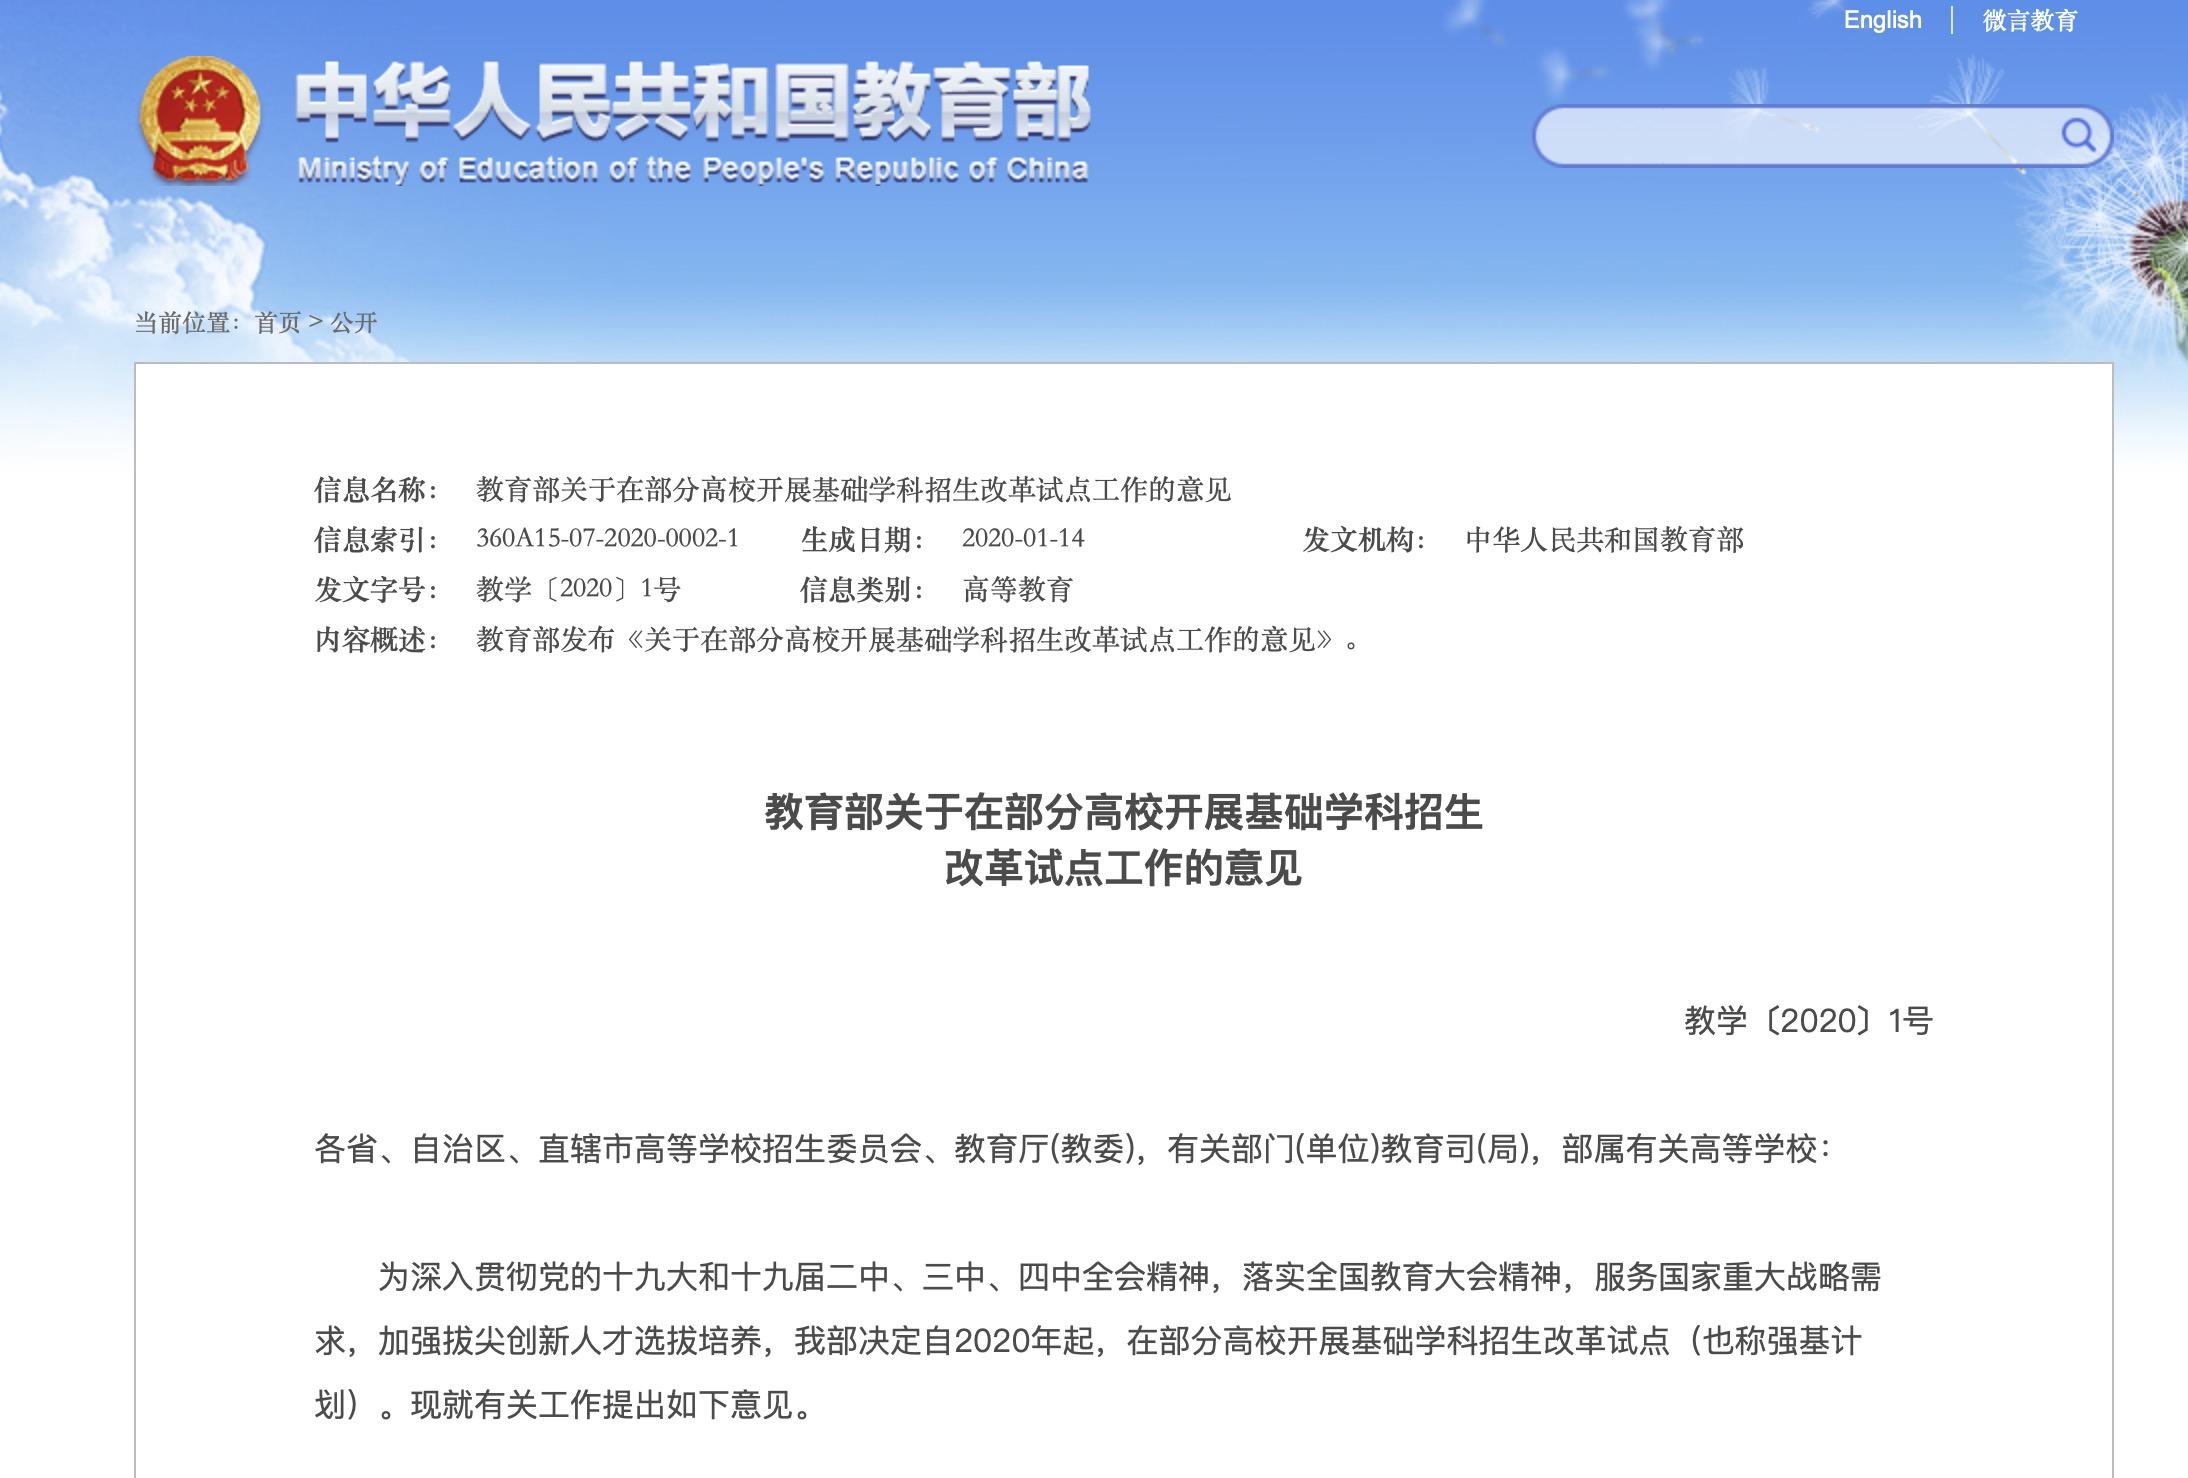The height and width of the screenshot is (1478, 2188).
Task: Click the 生成日期 value 2020-01-14
Action: click(1023, 538)
